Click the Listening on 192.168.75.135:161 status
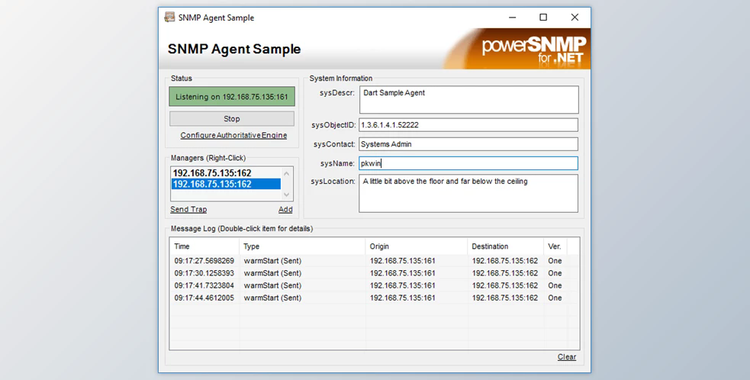Image resolution: width=750 pixels, height=380 pixels. 232,97
